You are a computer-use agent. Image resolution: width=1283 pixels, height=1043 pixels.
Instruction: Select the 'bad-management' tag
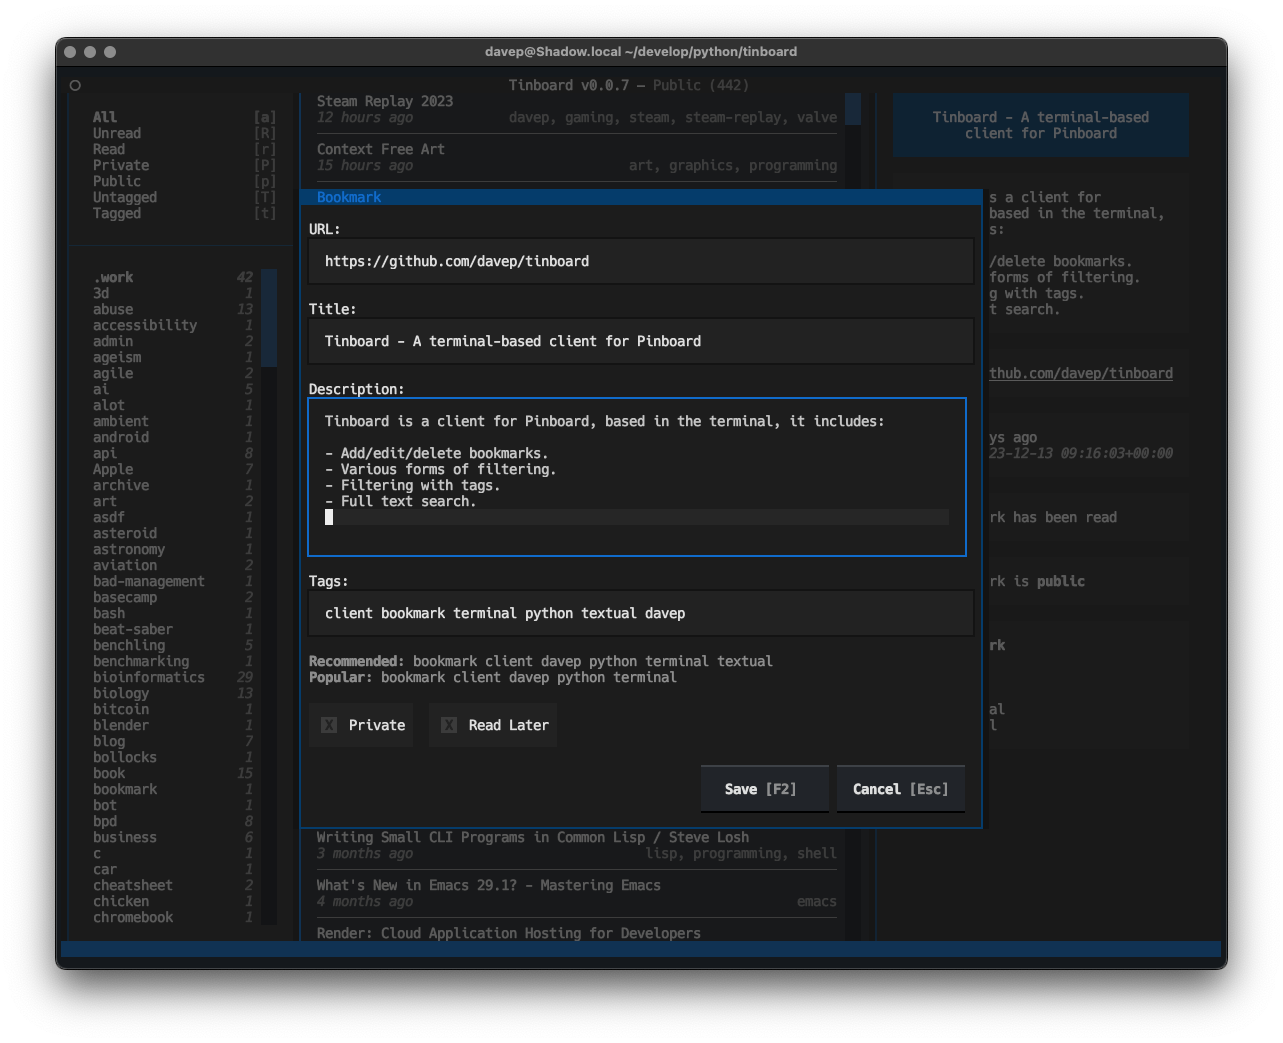(173, 581)
